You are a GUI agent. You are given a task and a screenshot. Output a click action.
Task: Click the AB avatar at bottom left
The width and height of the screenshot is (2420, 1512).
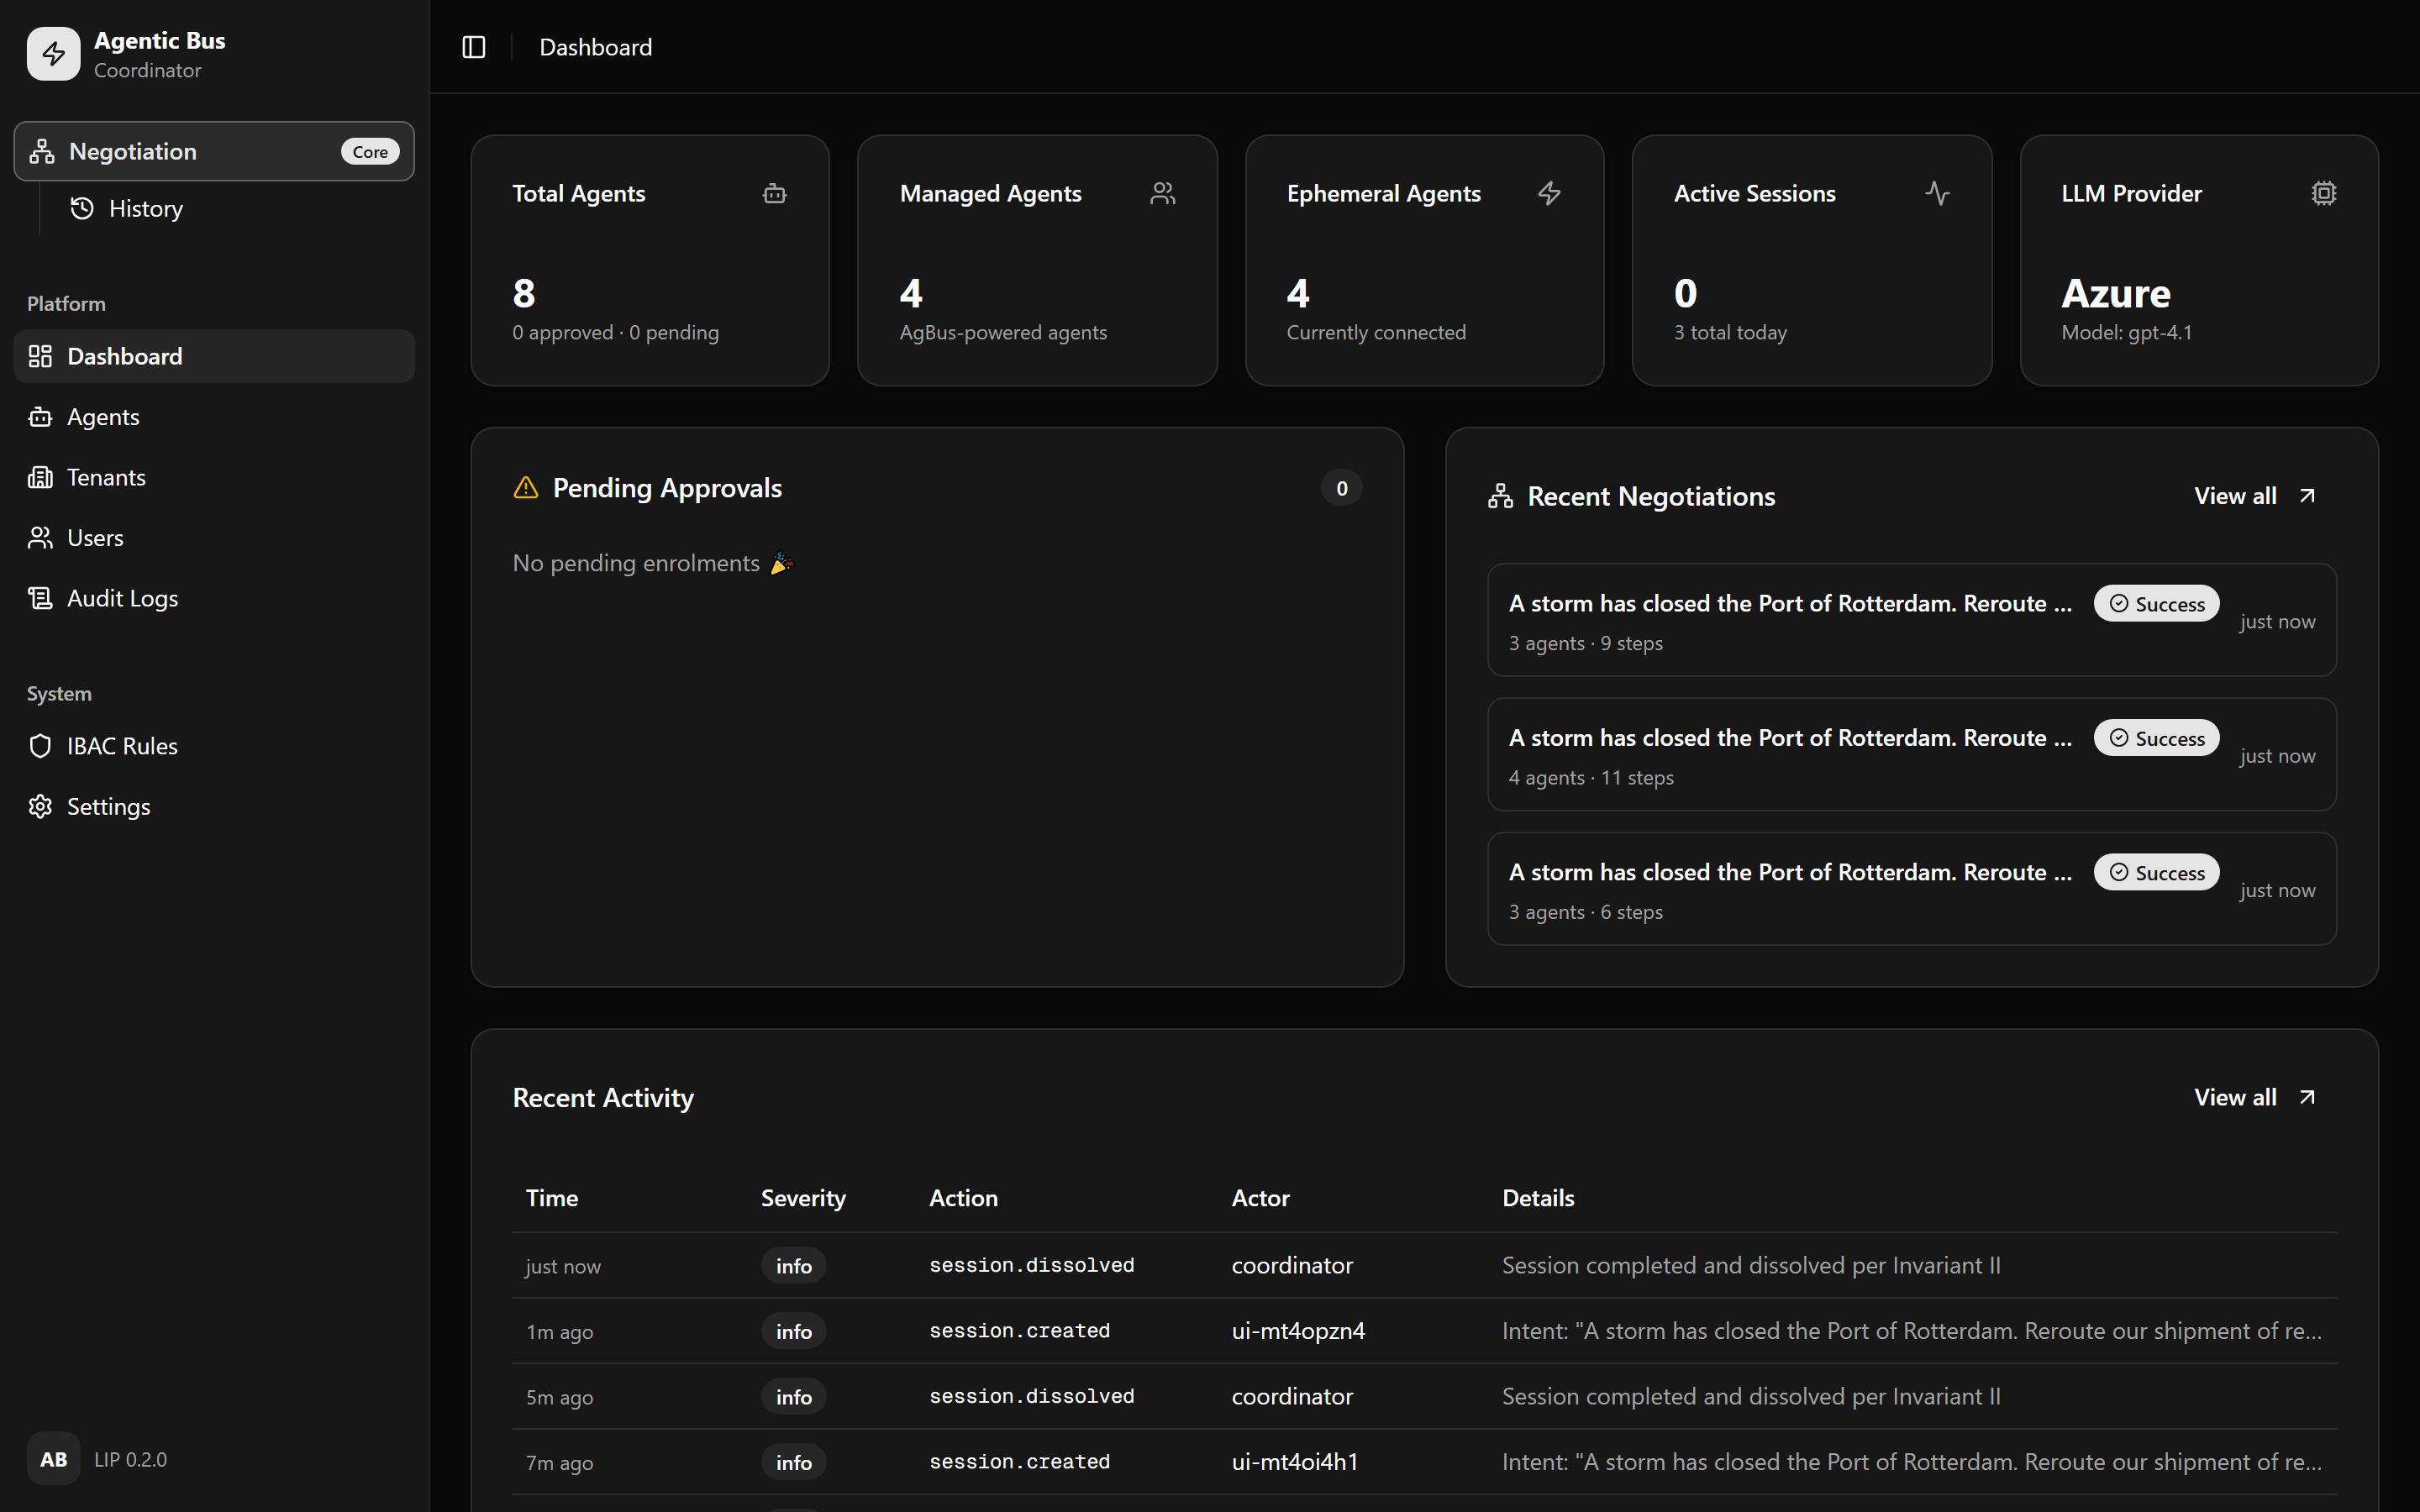click(x=53, y=1459)
